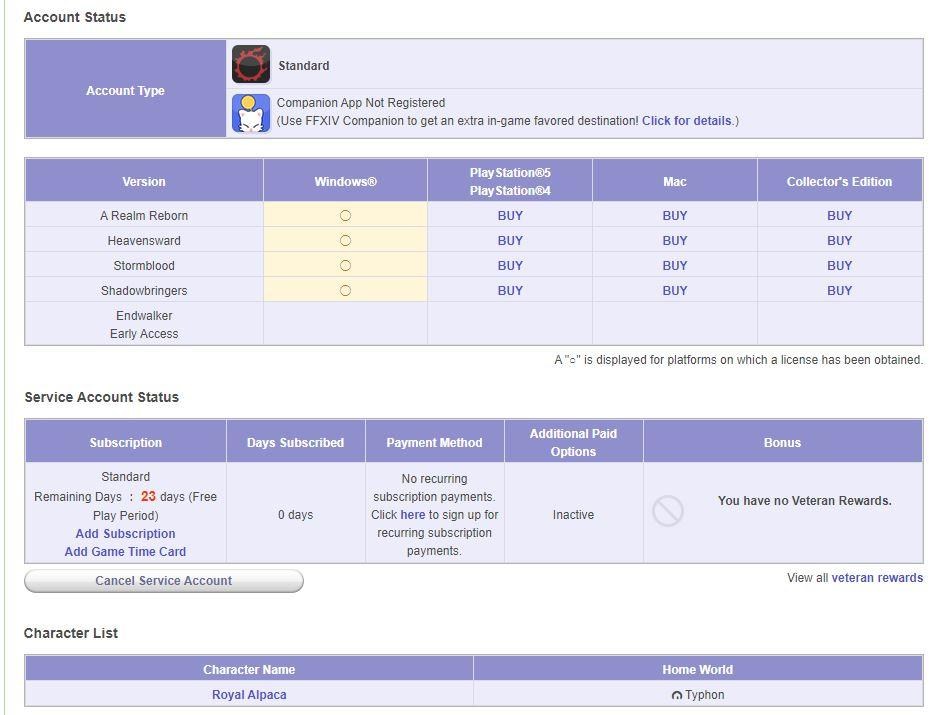The image size is (941, 715).
Task: Open the Add Subscription link
Action: [x=125, y=534]
